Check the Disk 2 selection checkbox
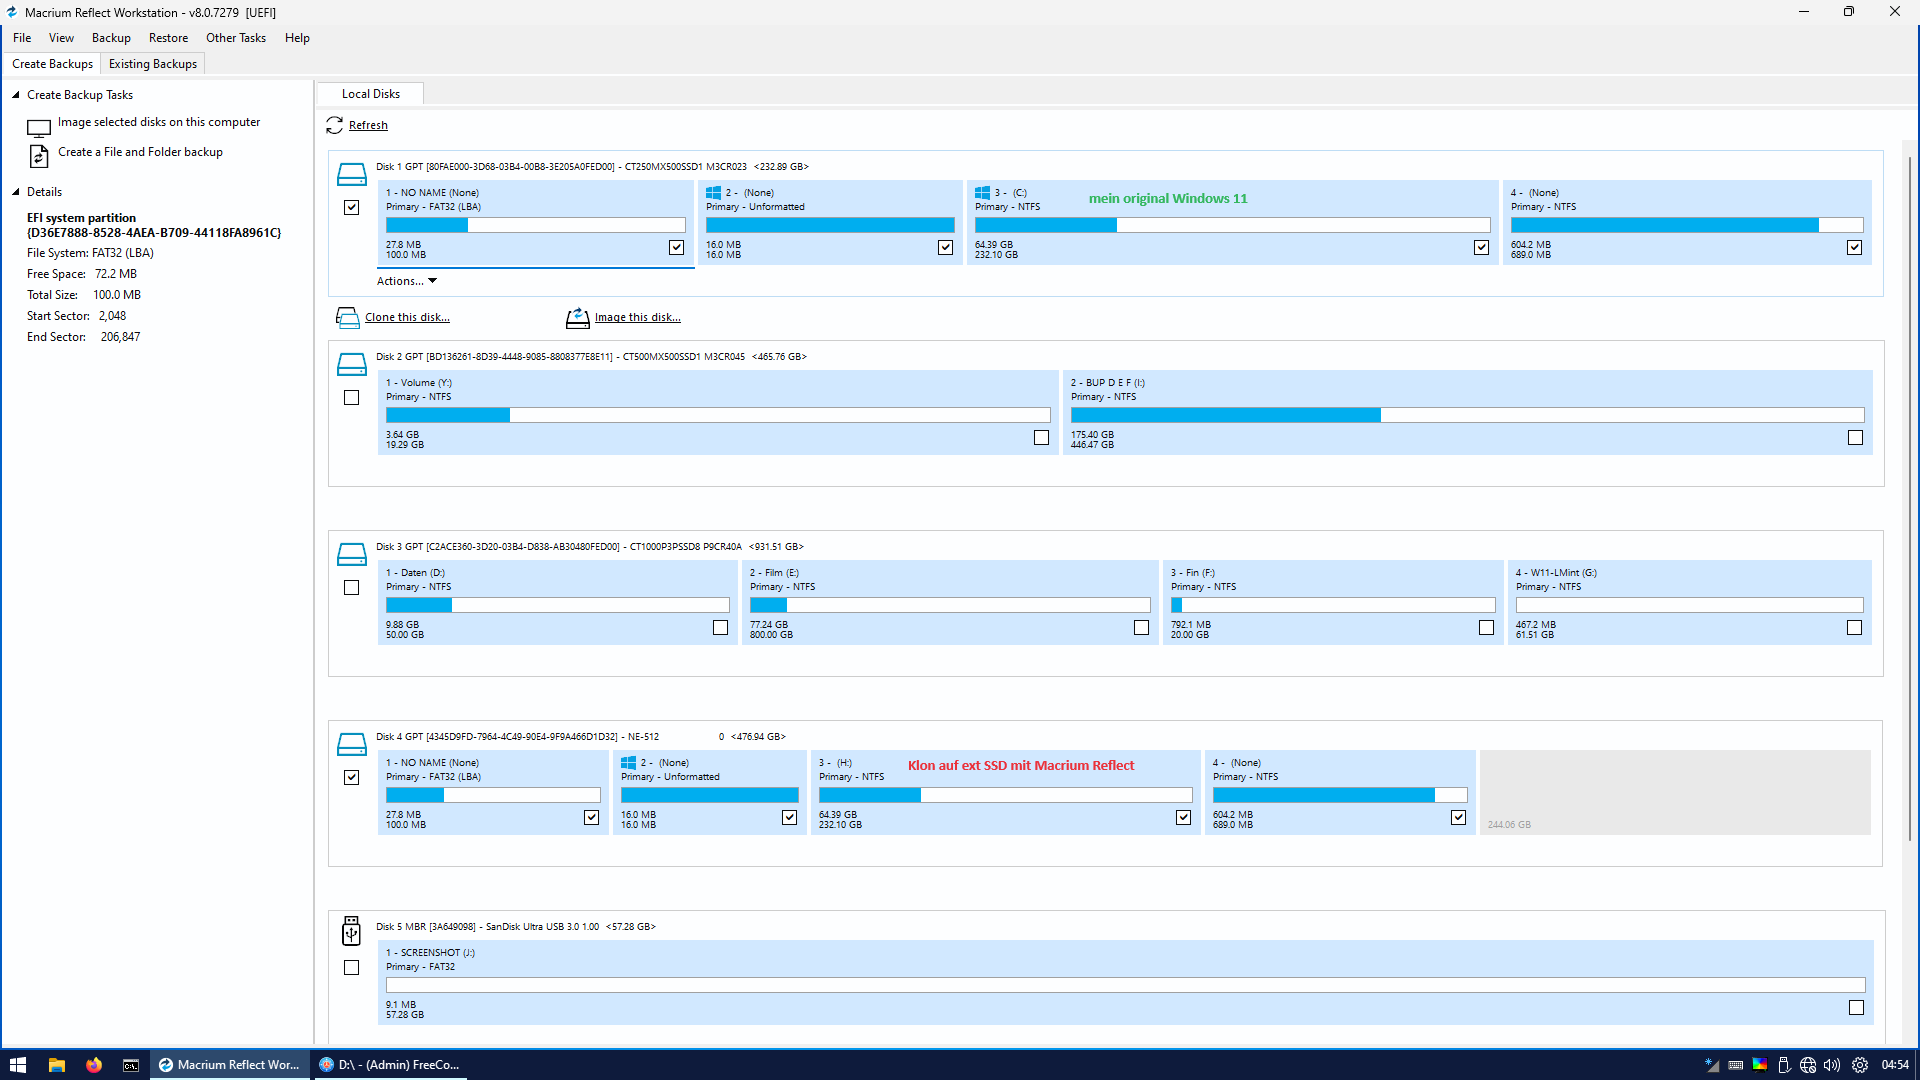 pyautogui.click(x=351, y=398)
